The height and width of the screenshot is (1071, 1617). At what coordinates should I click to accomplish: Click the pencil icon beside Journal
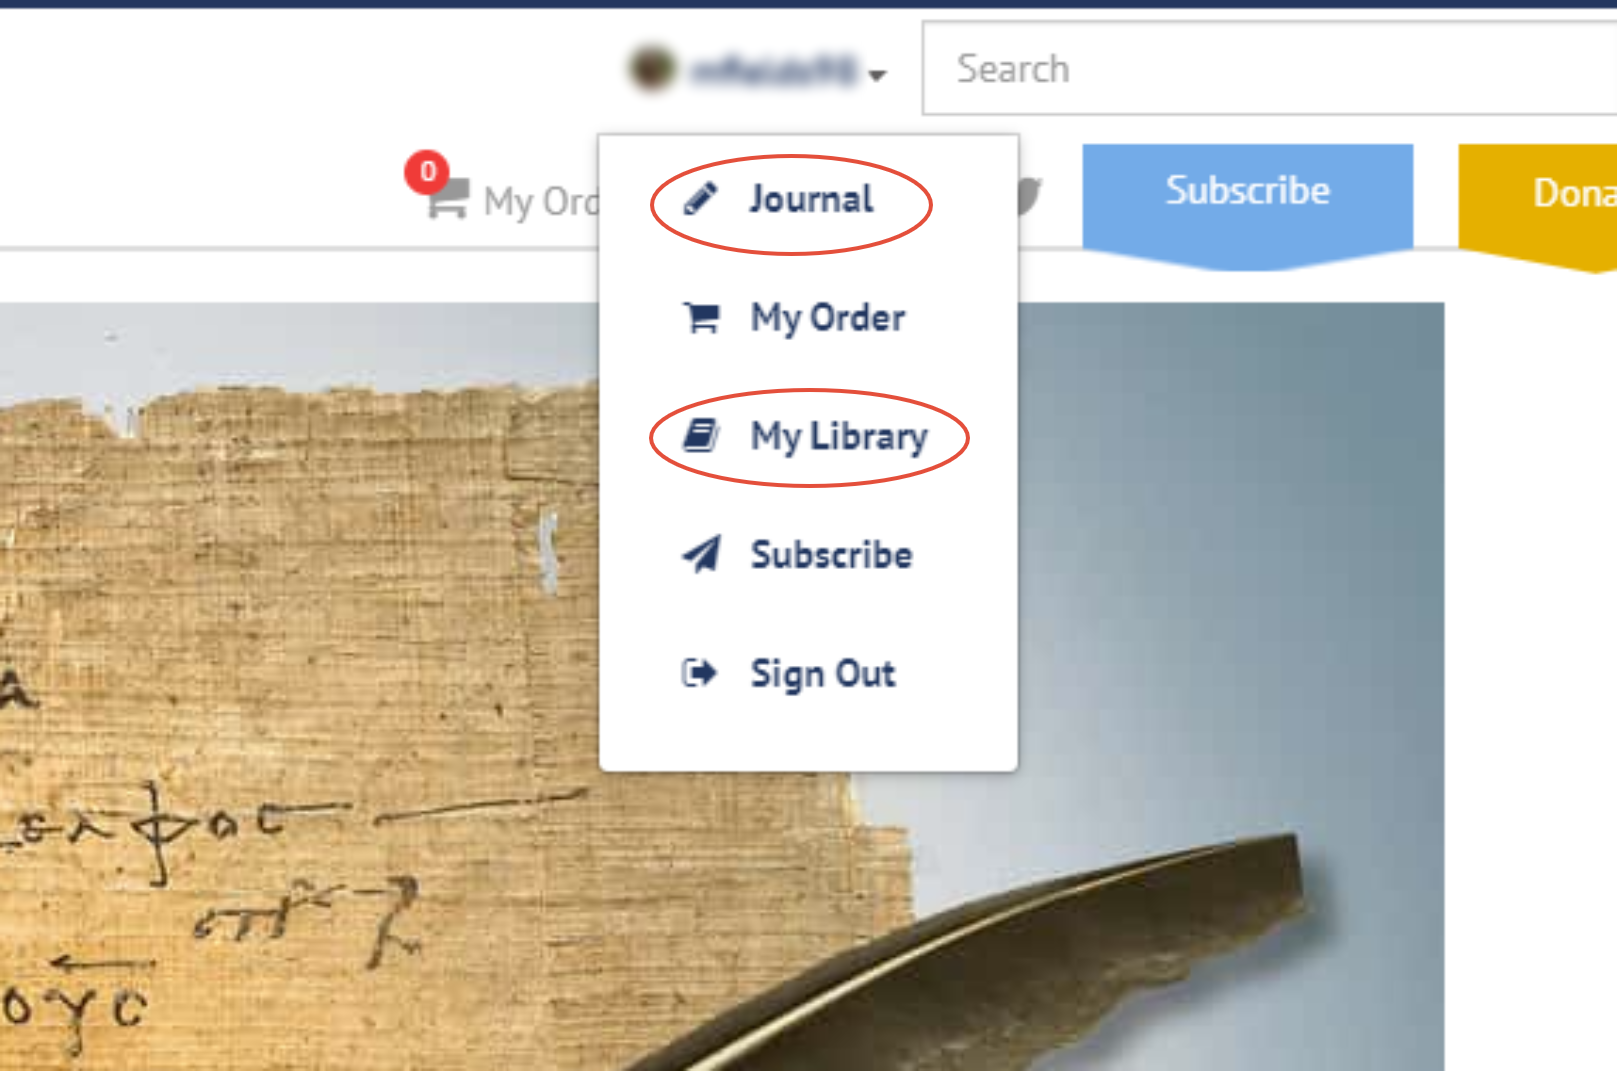pyautogui.click(x=700, y=199)
